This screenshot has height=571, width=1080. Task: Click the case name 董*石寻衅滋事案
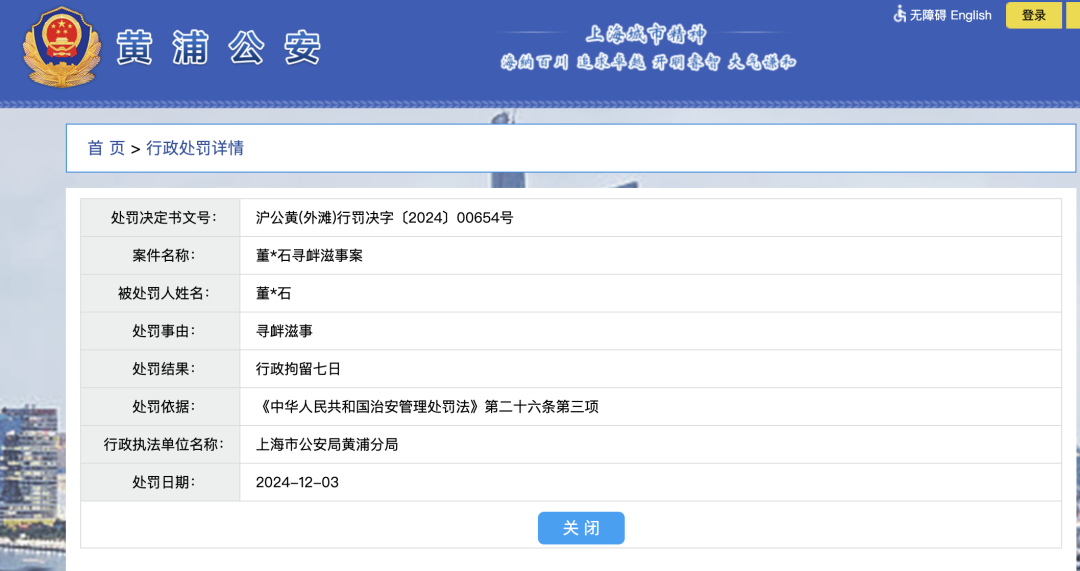point(309,255)
